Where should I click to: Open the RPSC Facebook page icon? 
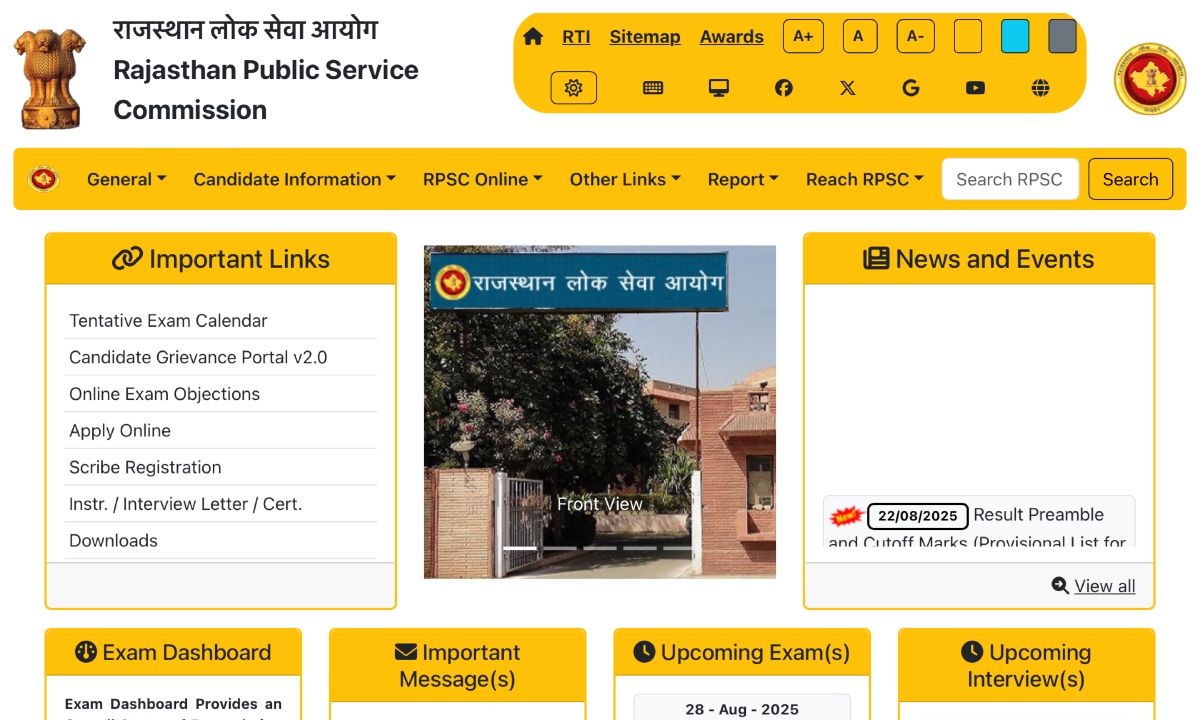tap(784, 88)
